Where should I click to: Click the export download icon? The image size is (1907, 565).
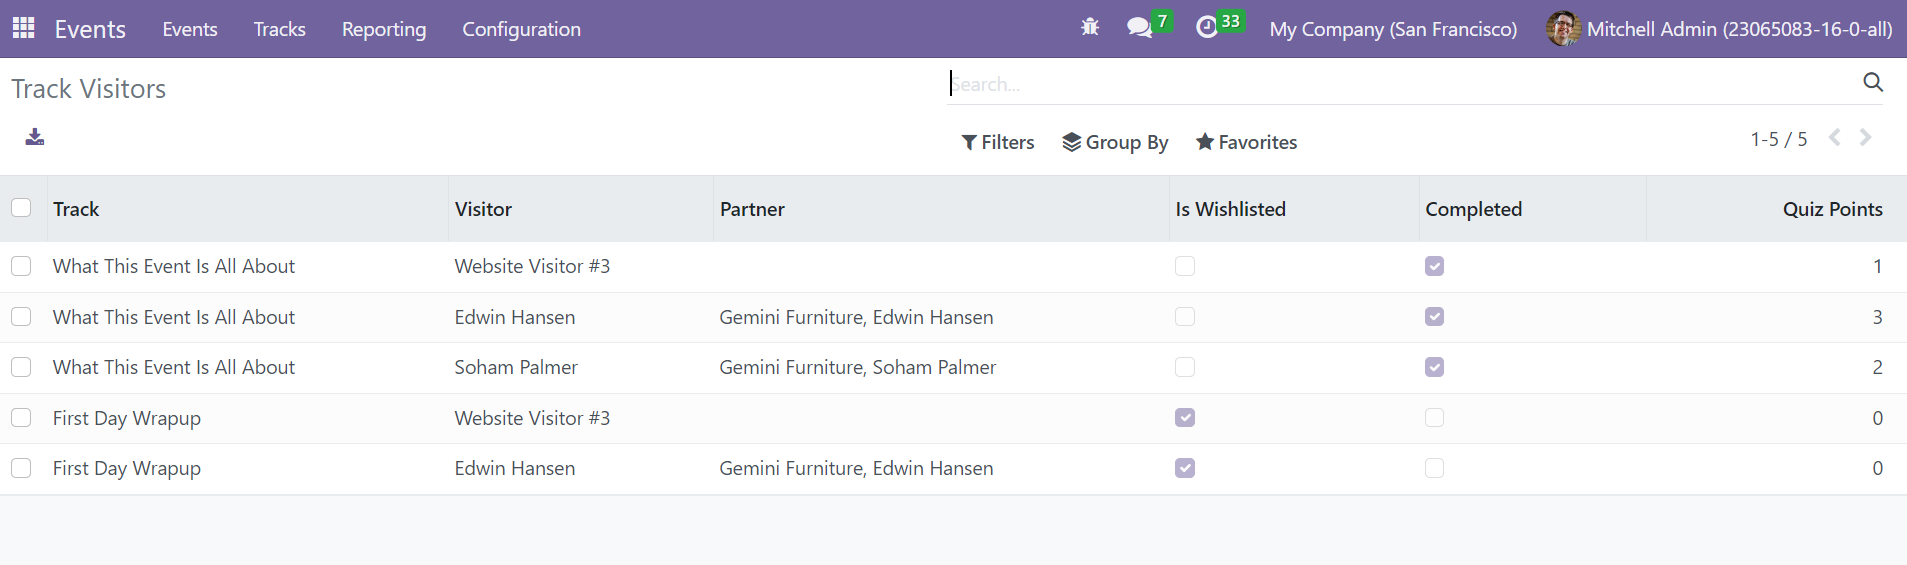point(35,137)
